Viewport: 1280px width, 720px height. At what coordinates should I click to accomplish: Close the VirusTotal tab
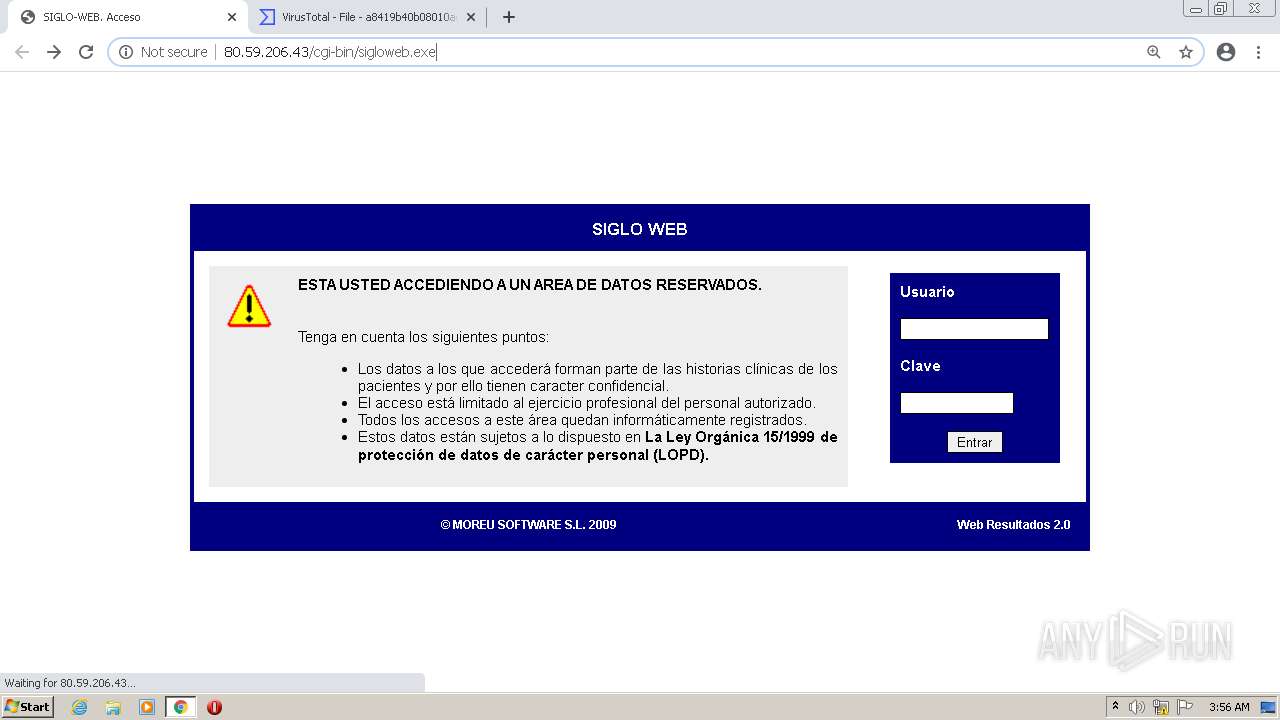point(470,17)
